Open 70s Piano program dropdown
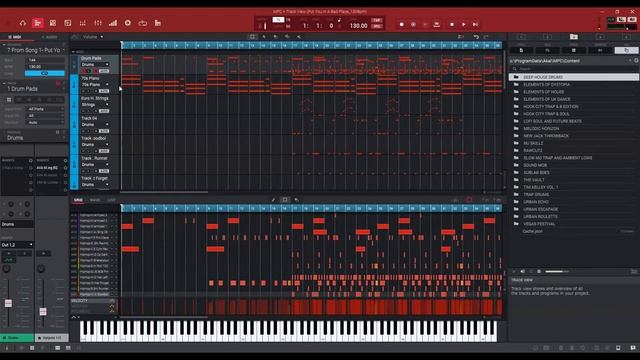This screenshot has width=640, height=360. click(x=95, y=84)
